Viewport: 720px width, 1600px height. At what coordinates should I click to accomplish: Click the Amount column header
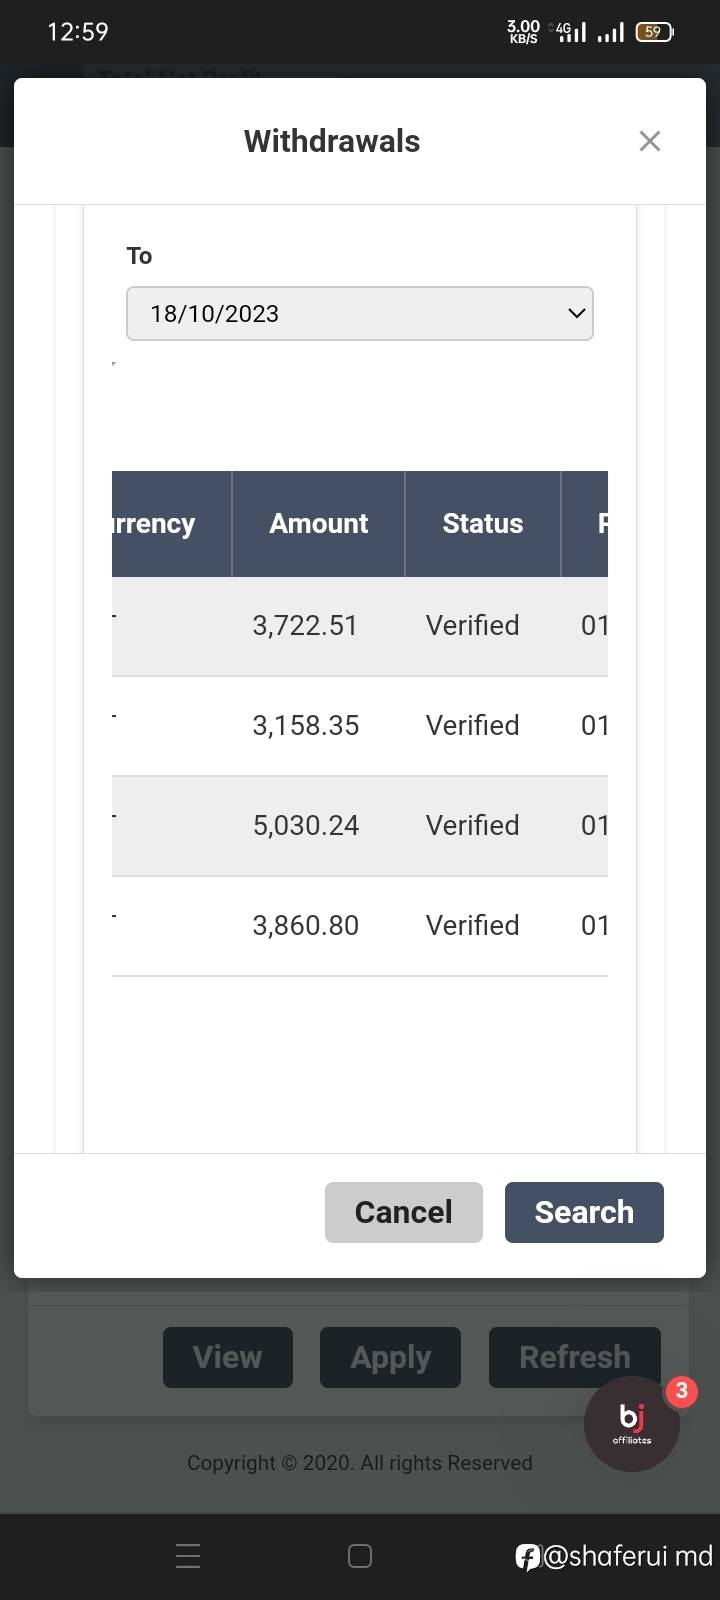coord(318,524)
